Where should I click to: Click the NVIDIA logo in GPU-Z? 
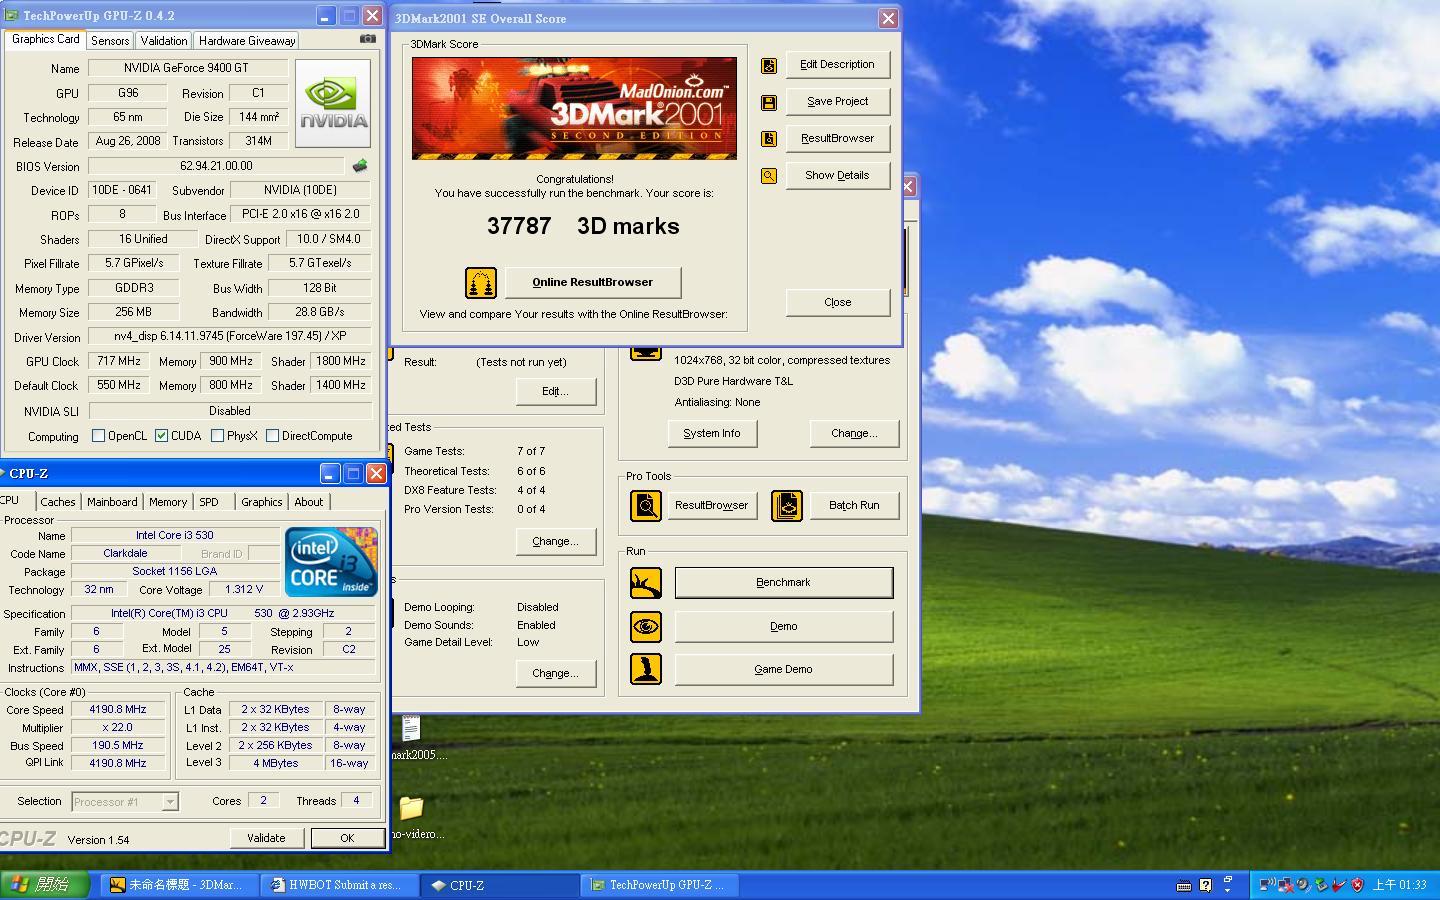click(x=333, y=104)
